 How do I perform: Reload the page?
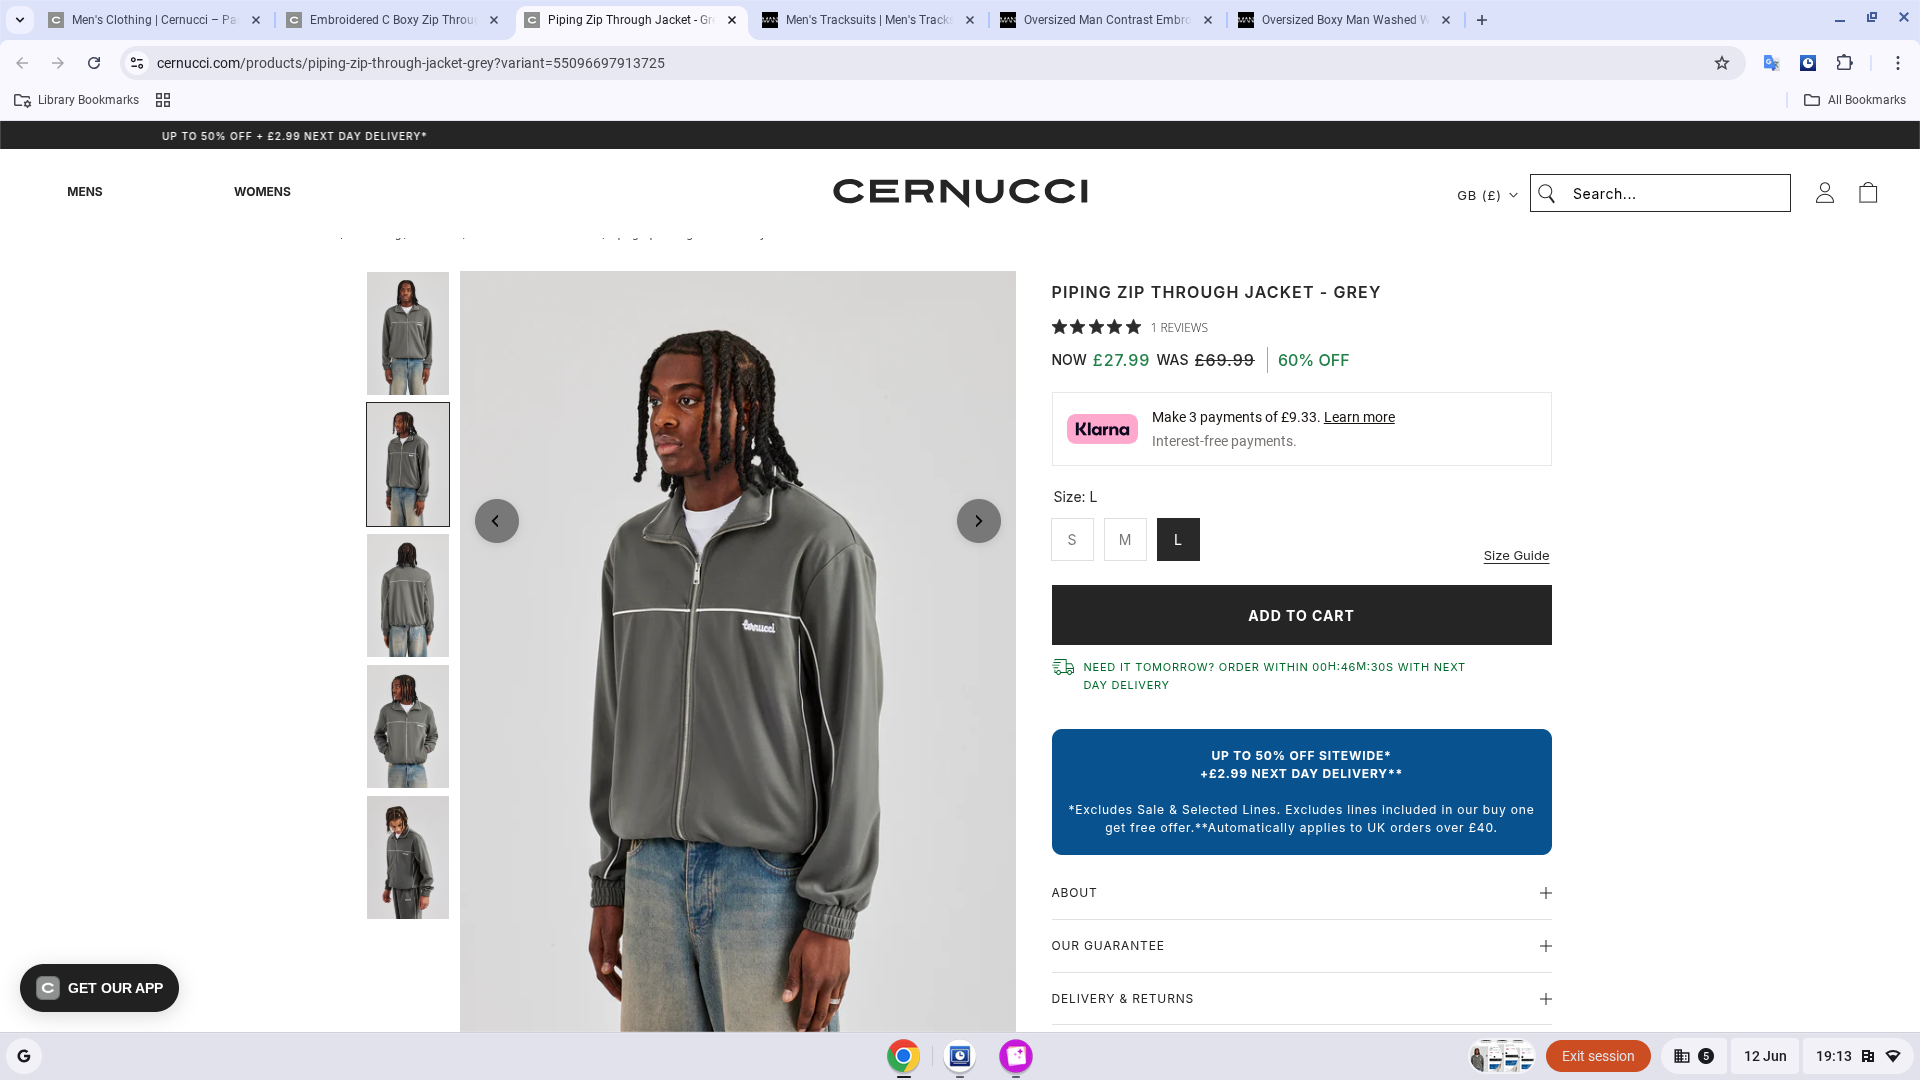point(94,63)
